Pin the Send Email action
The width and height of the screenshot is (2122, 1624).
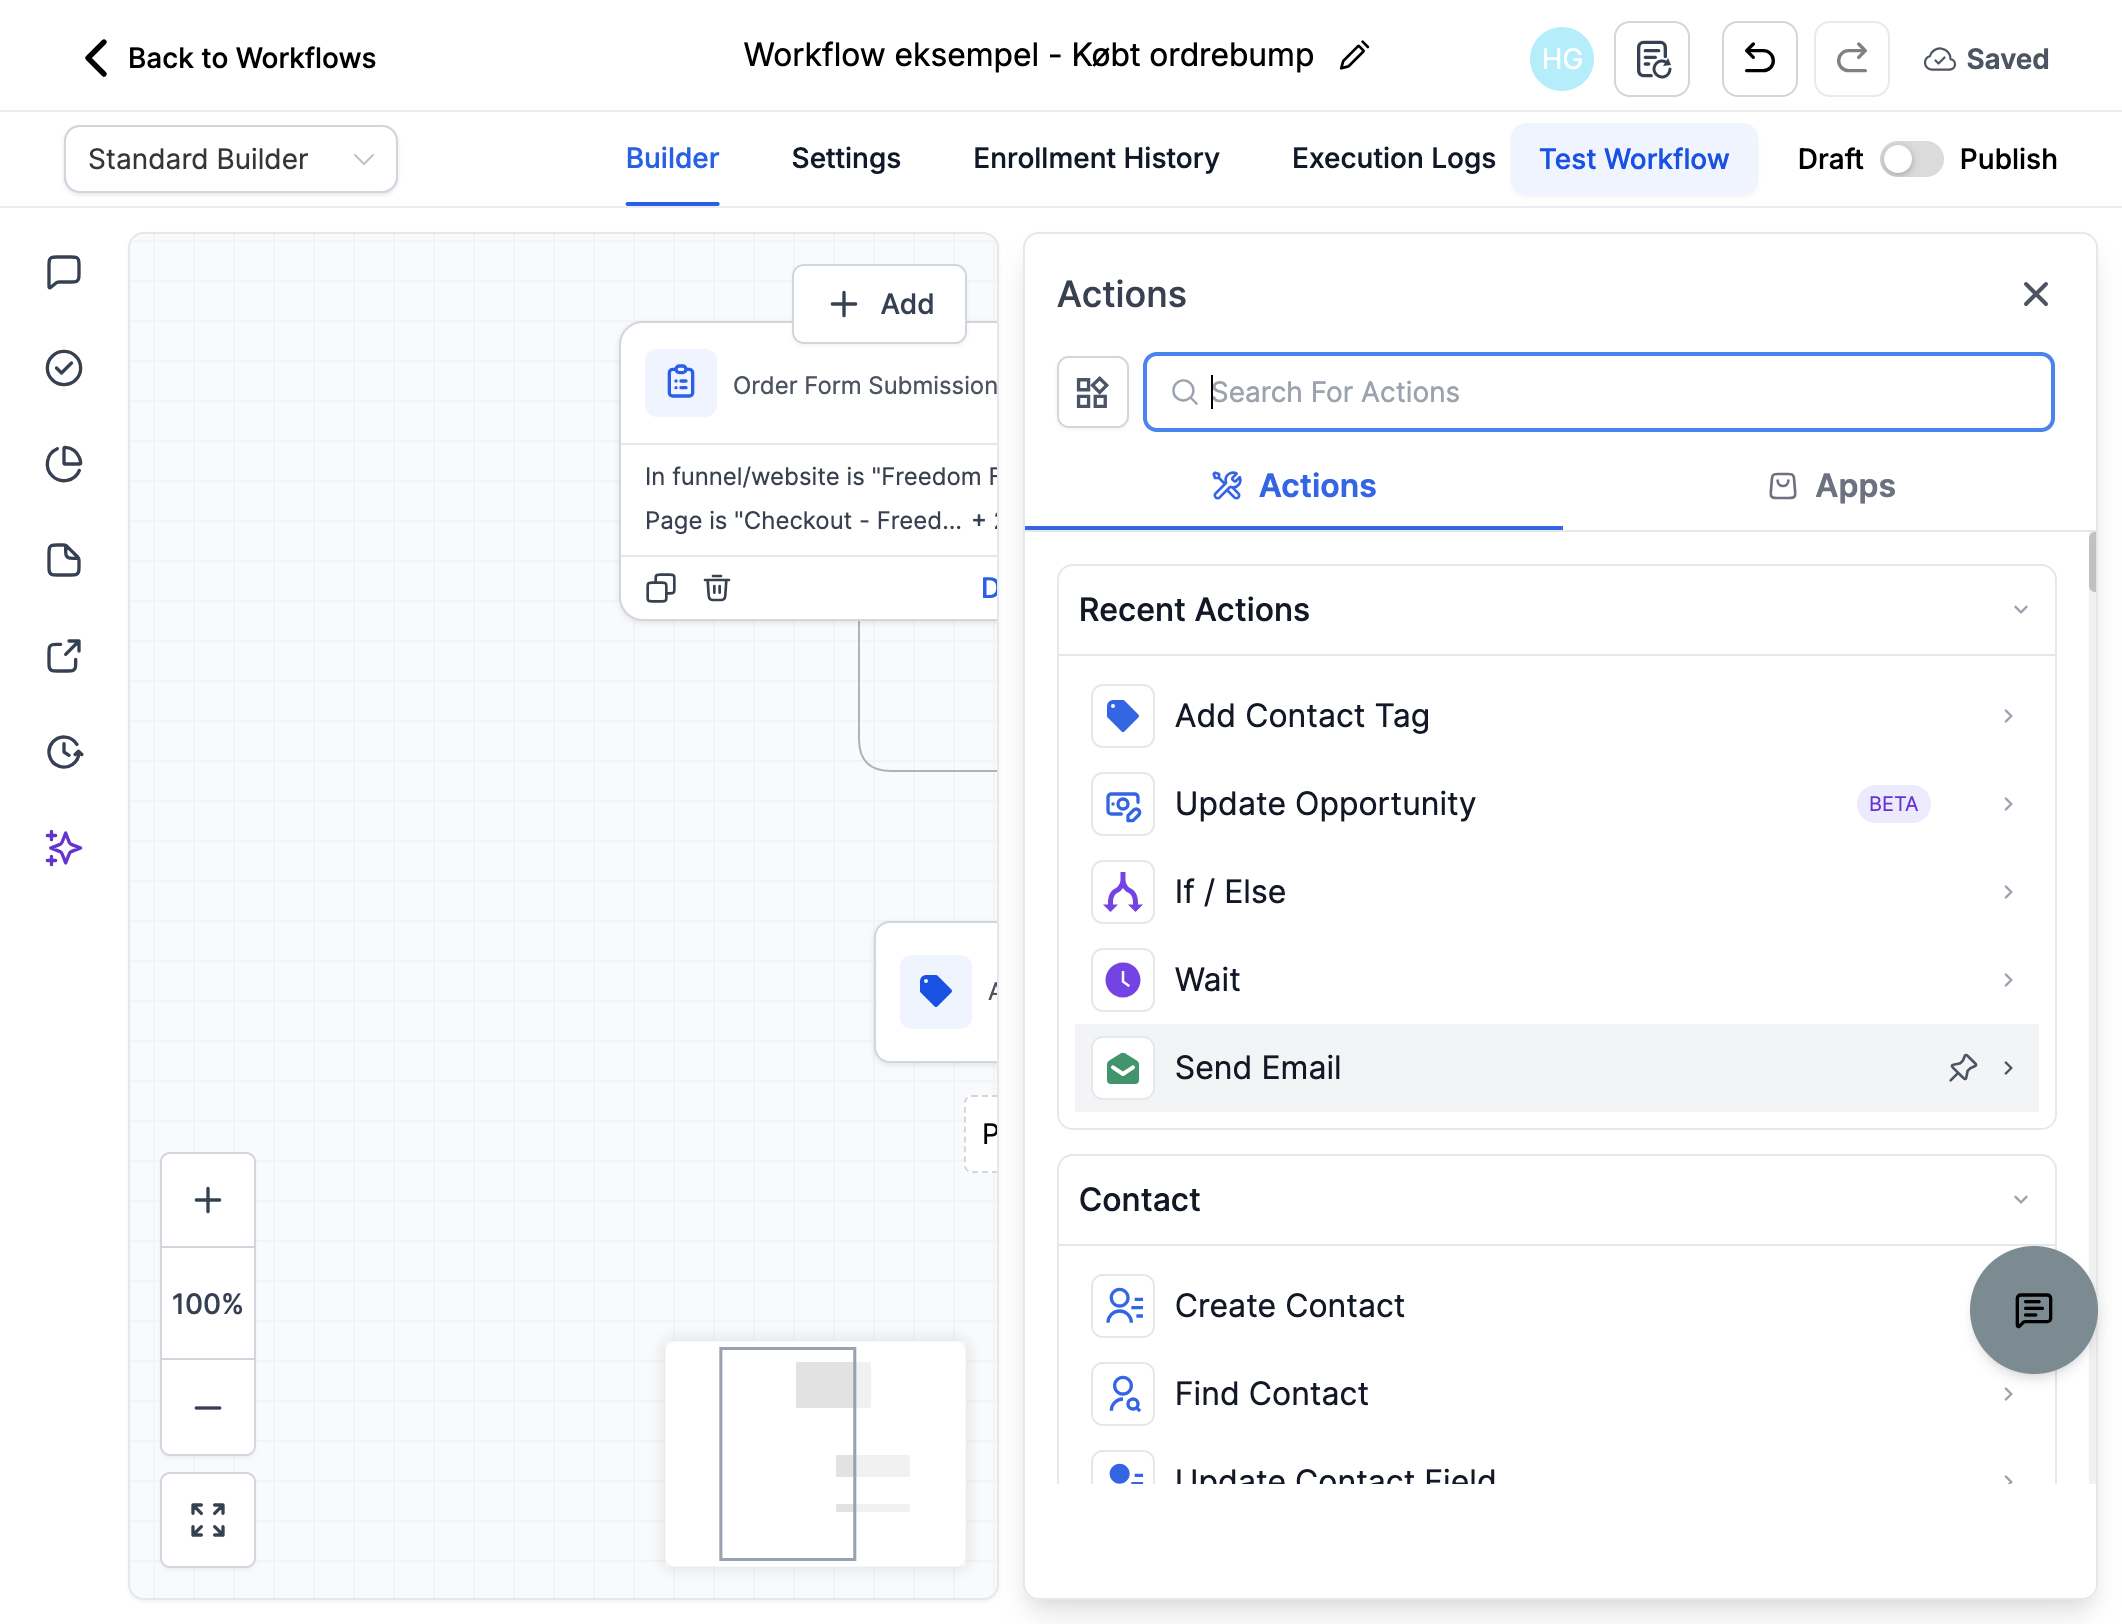coord(1963,1068)
